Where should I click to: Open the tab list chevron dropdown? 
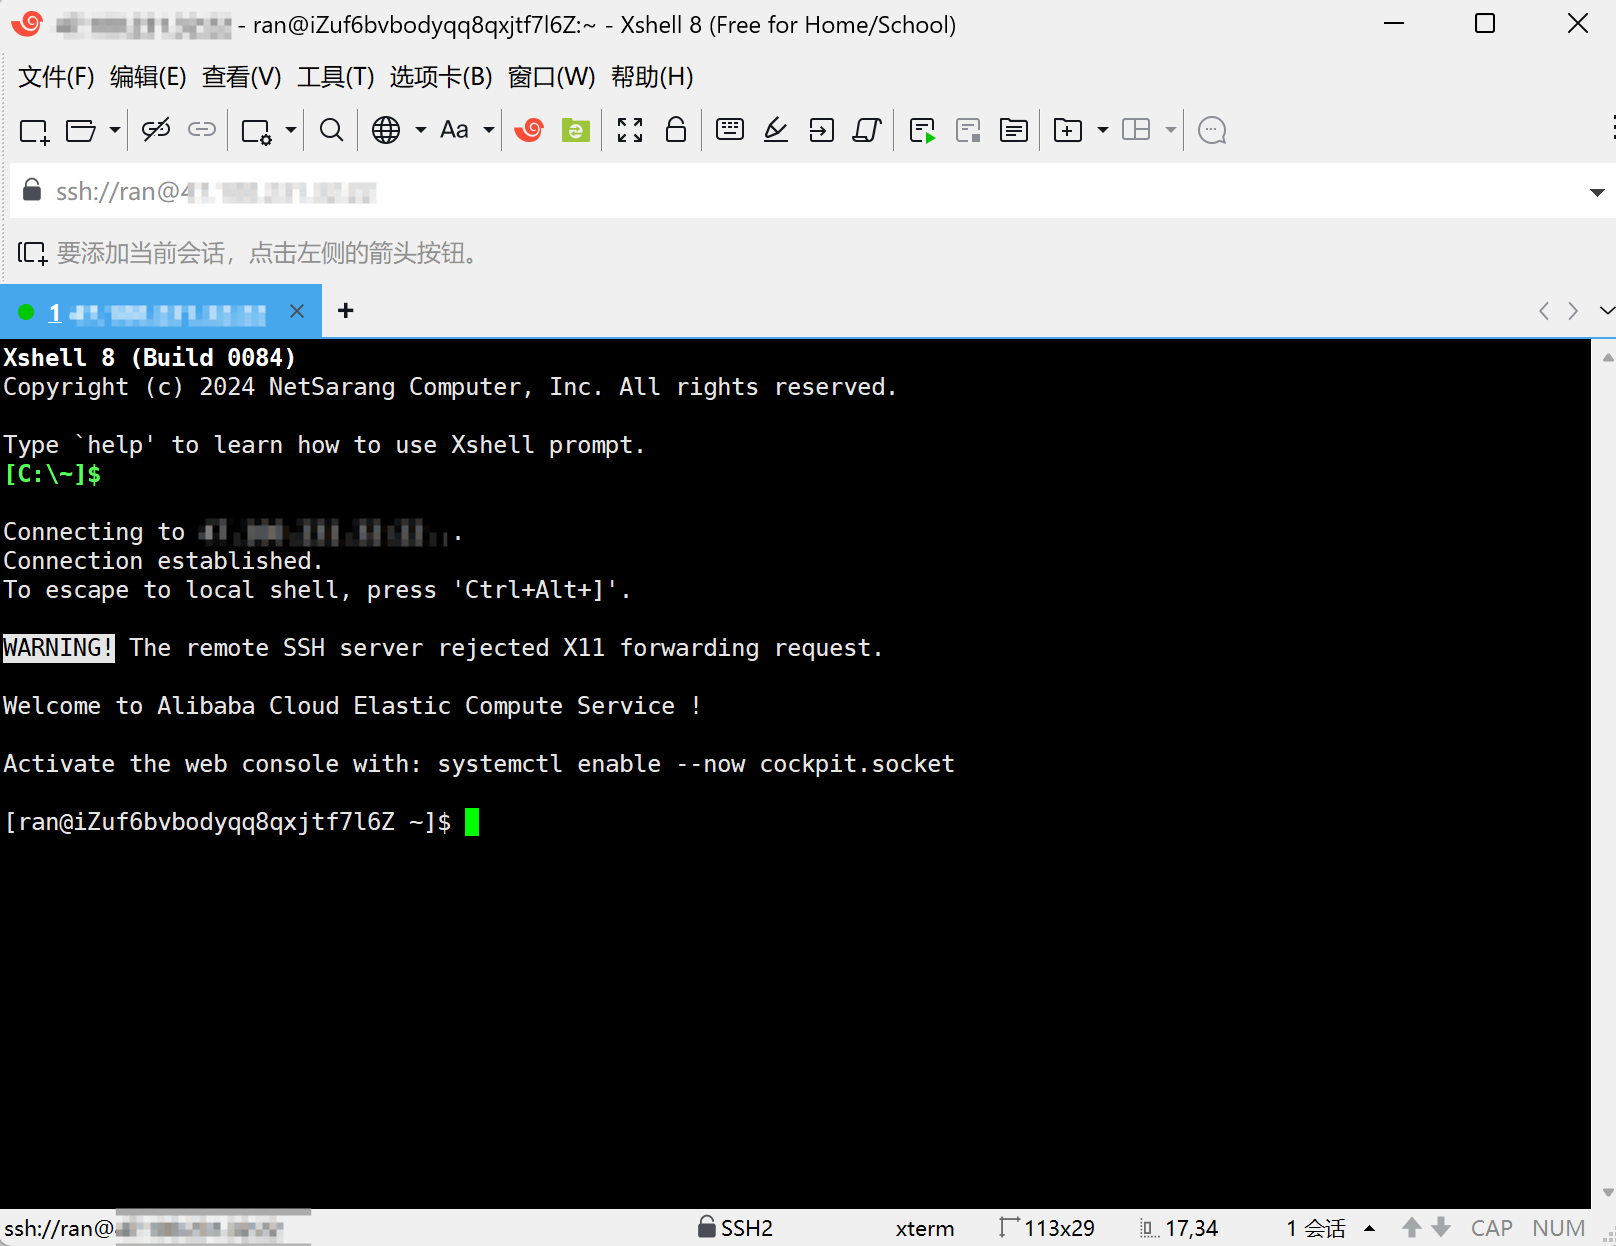tap(1606, 311)
